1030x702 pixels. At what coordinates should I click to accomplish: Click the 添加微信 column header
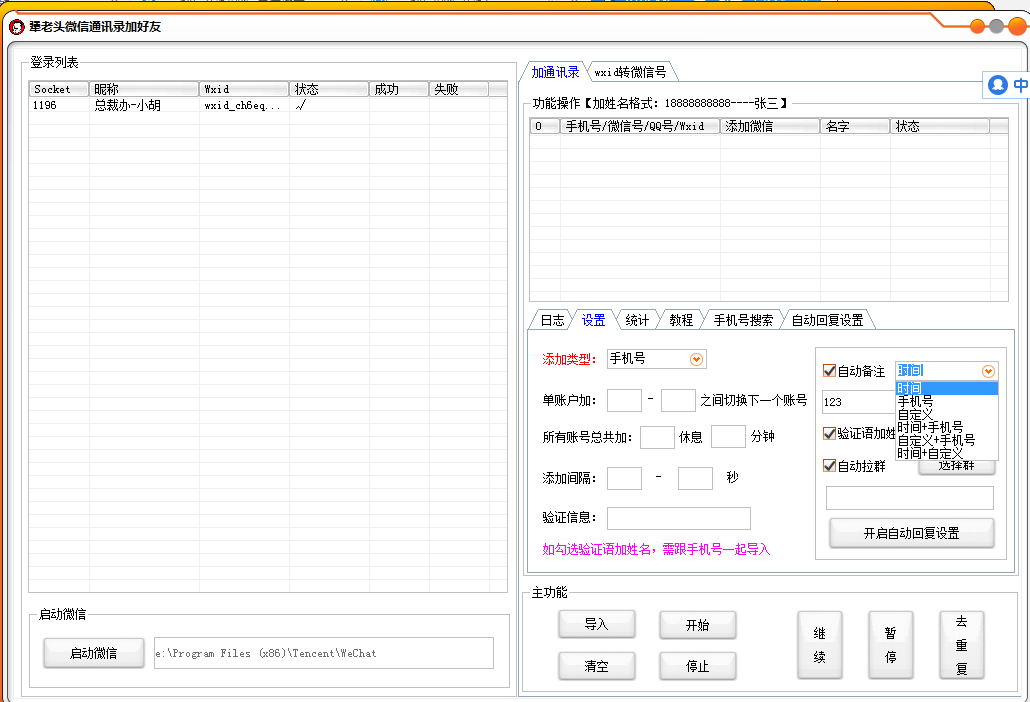(x=771, y=126)
